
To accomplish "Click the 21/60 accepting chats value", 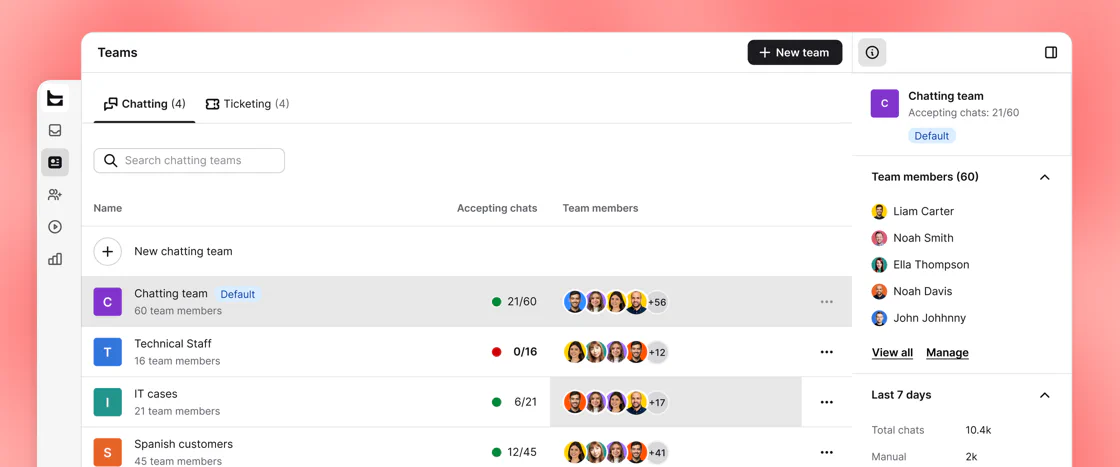I will coord(522,301).
